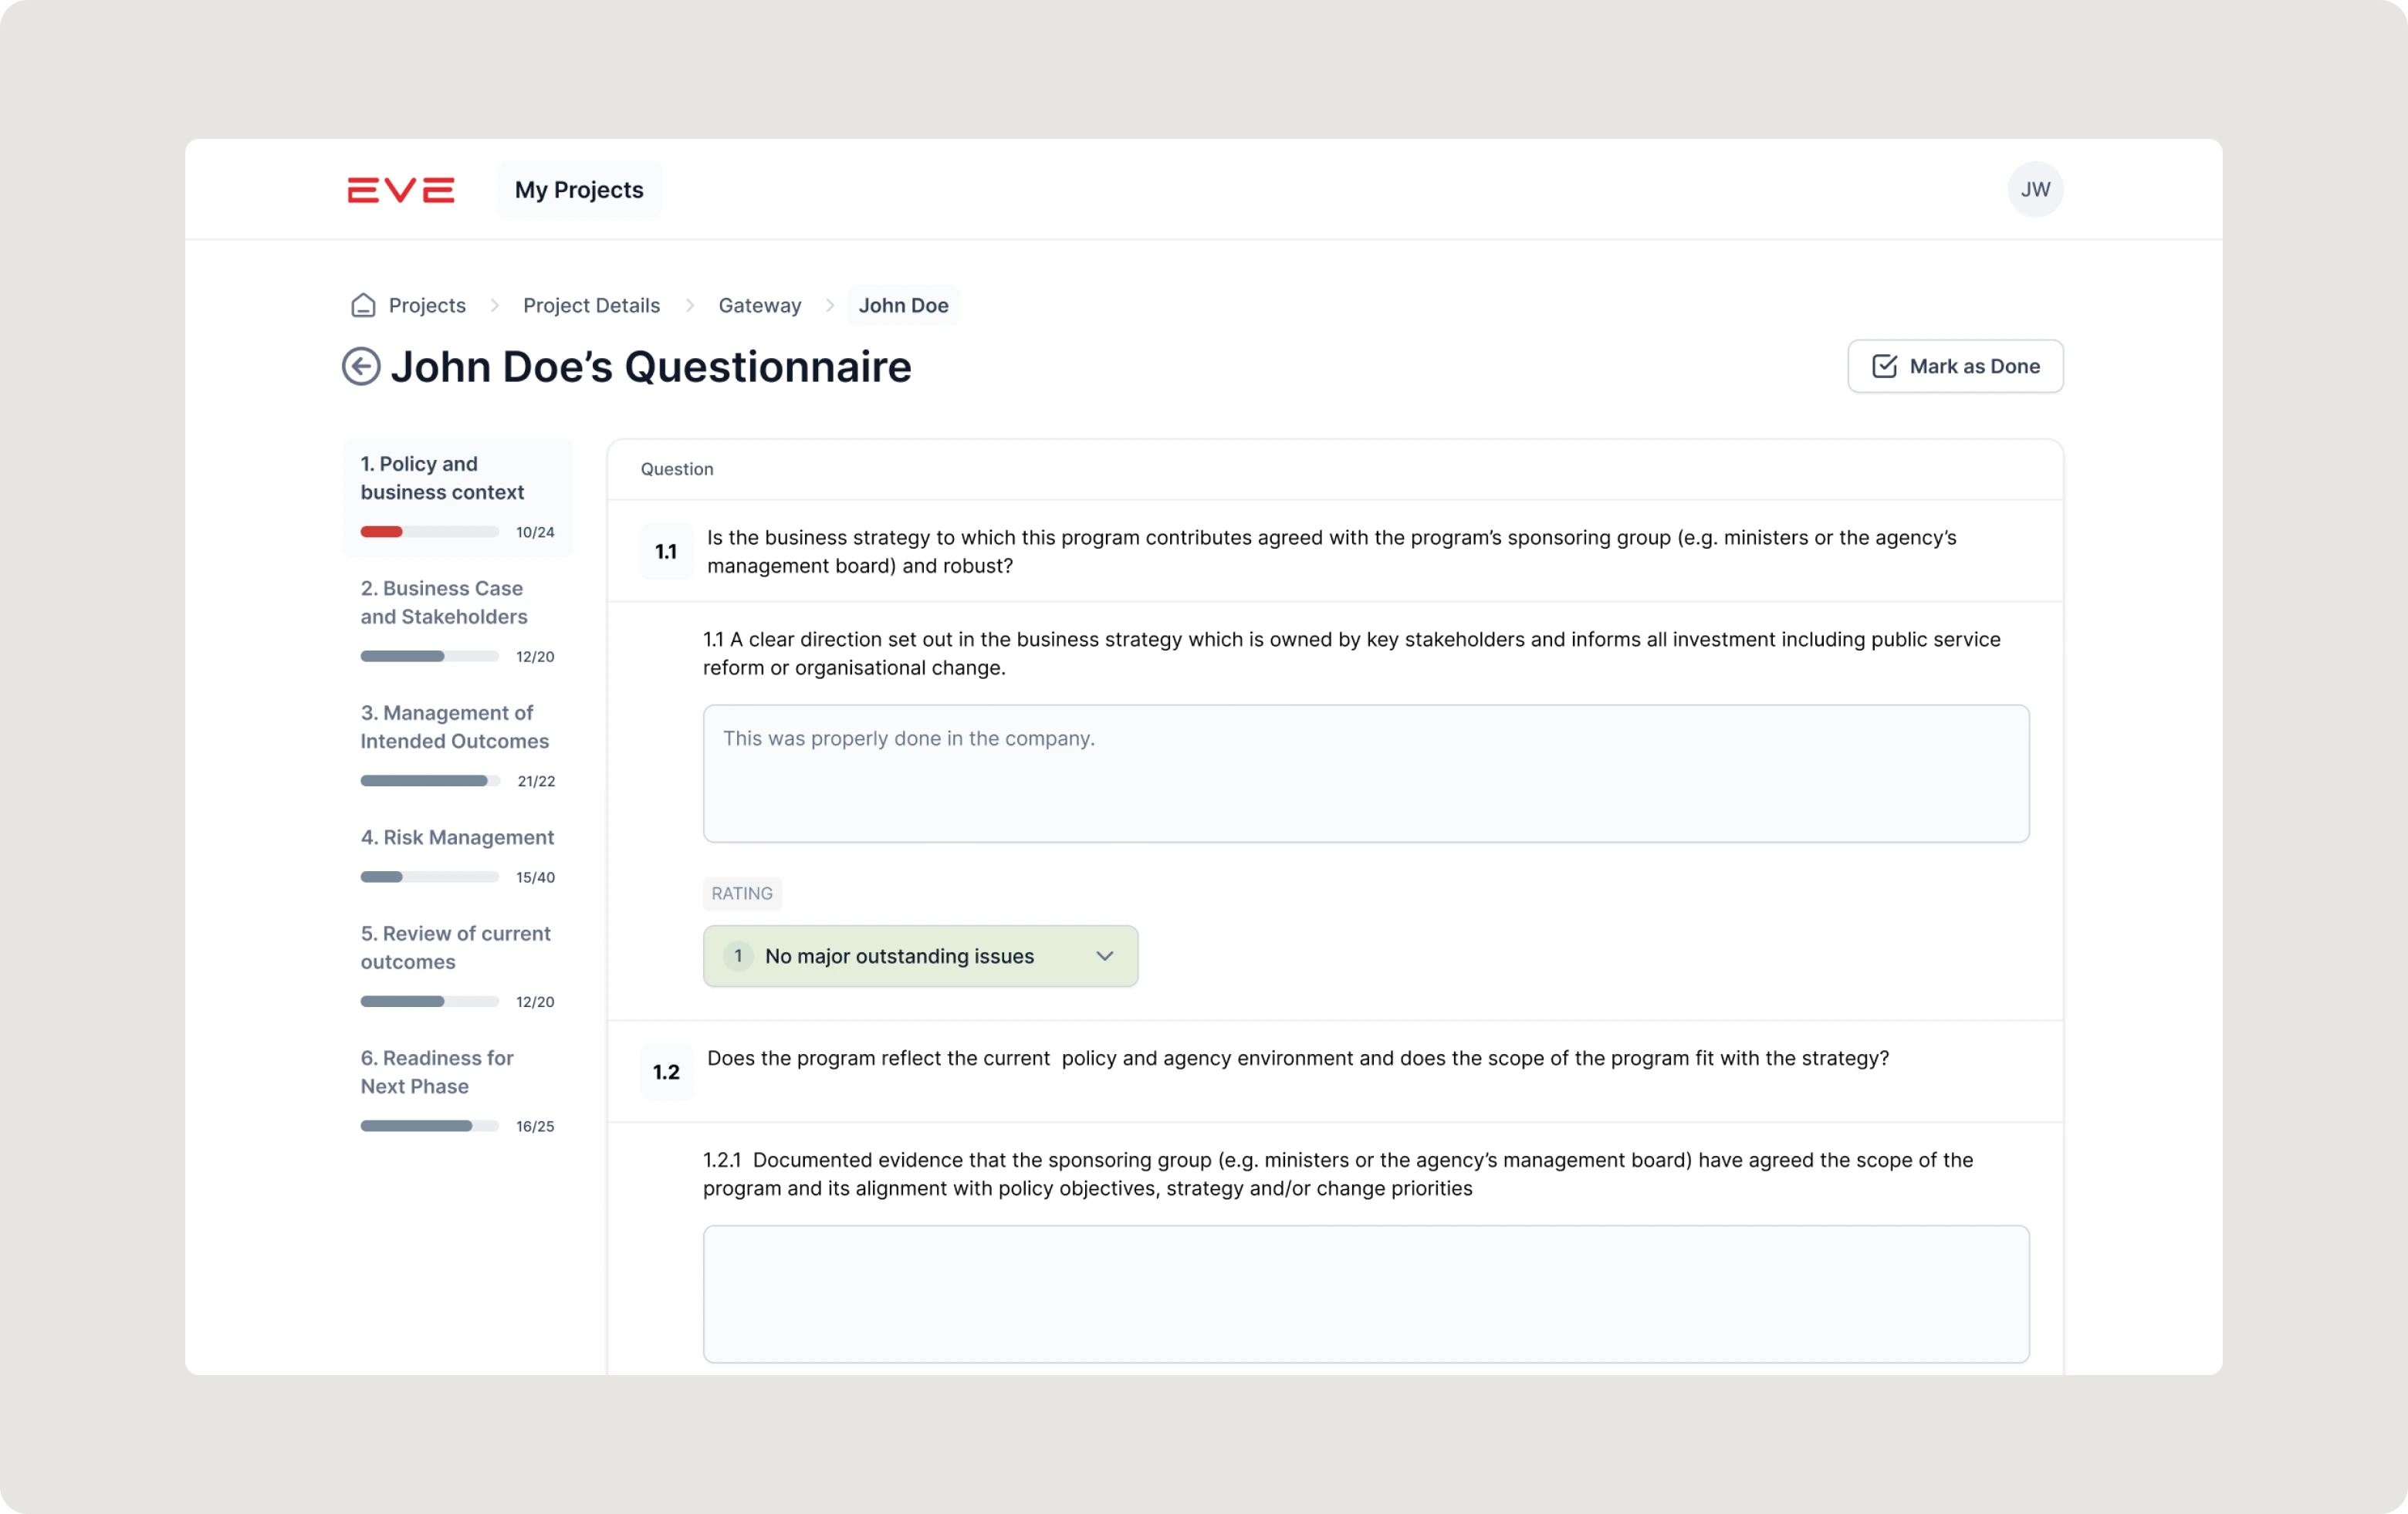Viewport: 2408px width, 1514px height.
Task: Click the John Doe's Questionnaire heading
Action: point(650,366)
